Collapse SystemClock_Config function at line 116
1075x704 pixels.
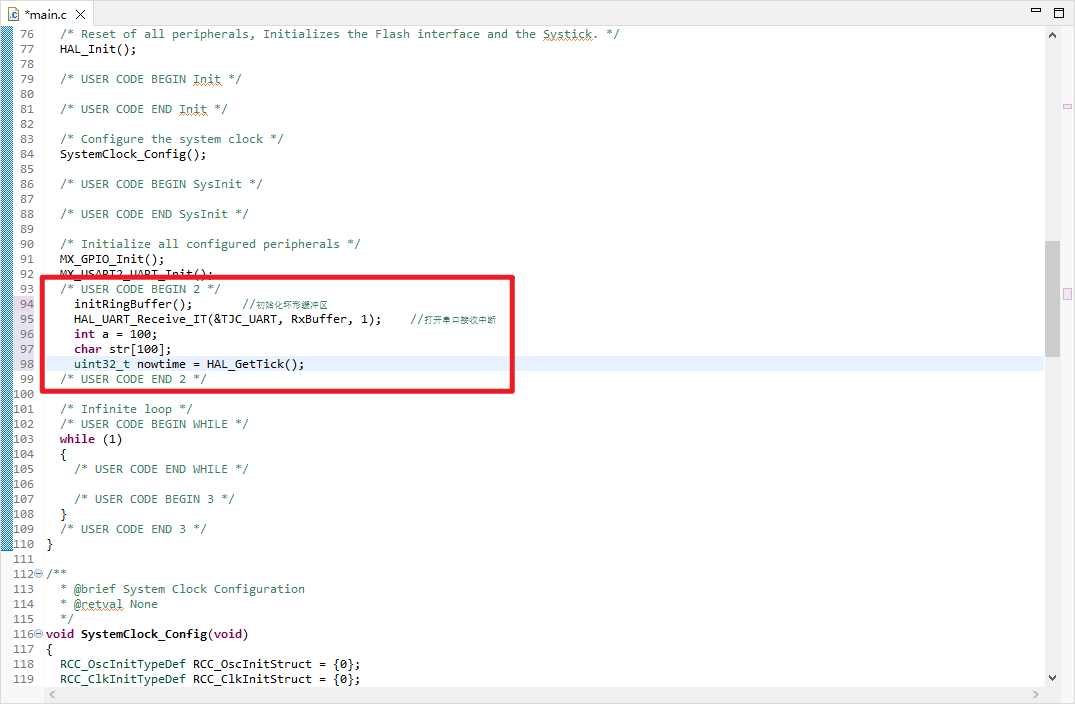pos(39,634)
